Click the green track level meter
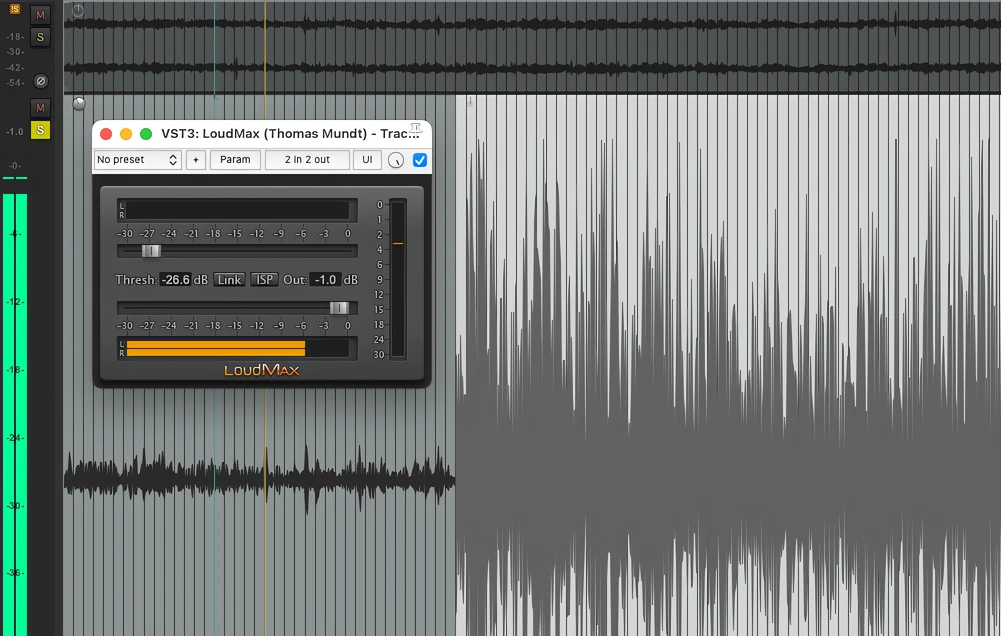 click(15, 414)
